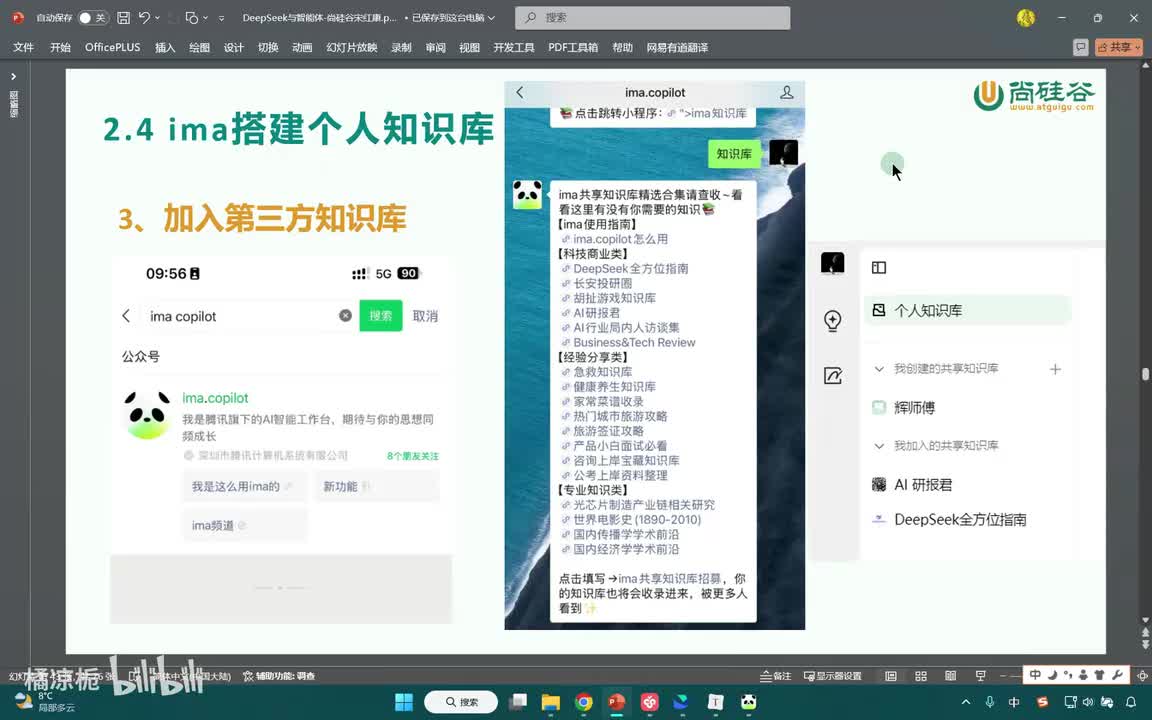
Task: Switch to Reading view icon
Action: coord(951,676)
